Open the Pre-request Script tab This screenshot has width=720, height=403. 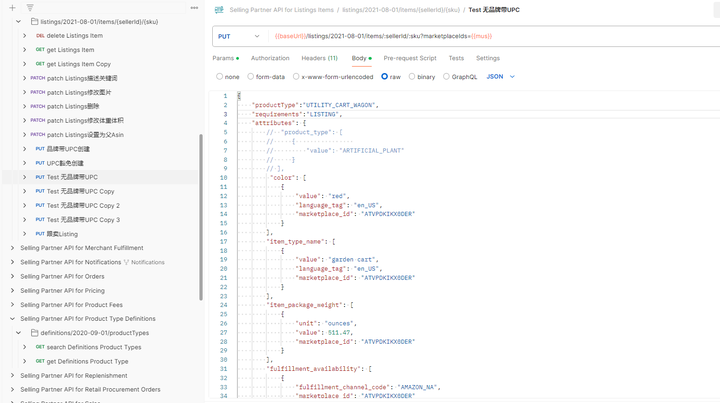coord(410,59)
